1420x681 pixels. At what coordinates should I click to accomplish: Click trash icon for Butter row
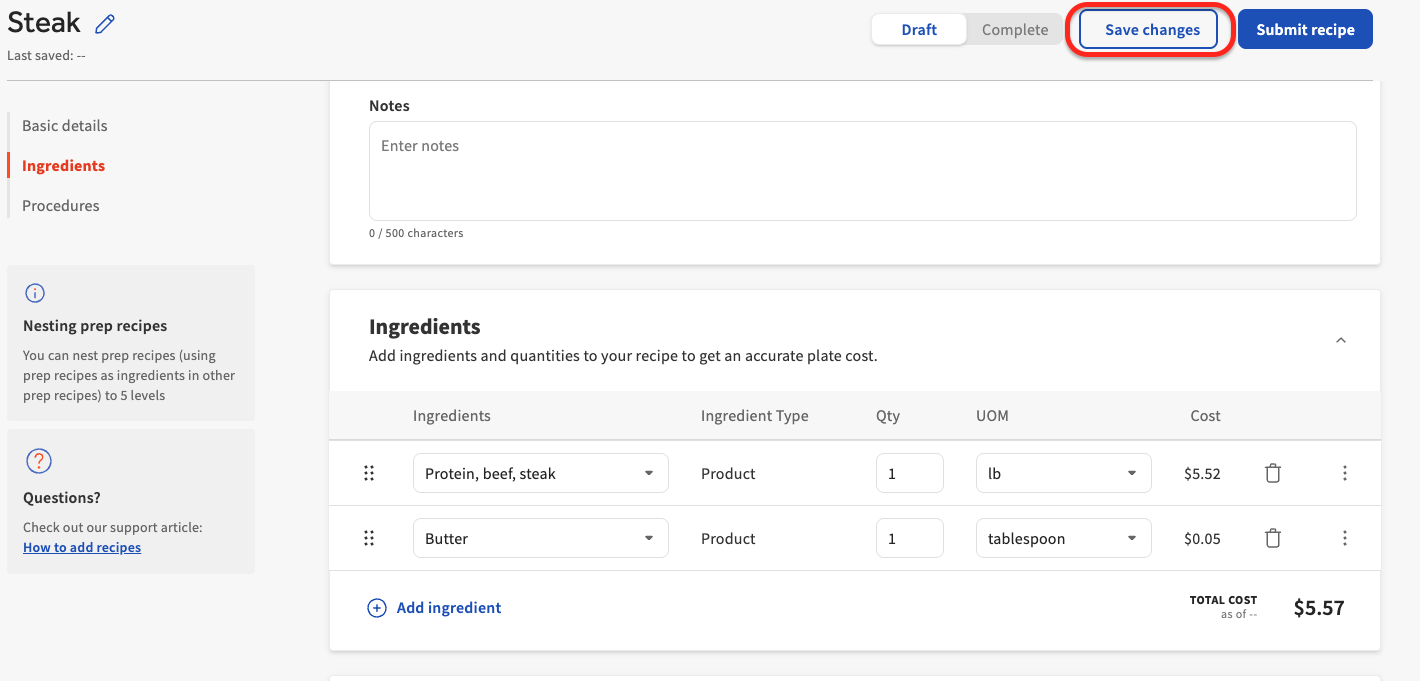coord(1273,539)
